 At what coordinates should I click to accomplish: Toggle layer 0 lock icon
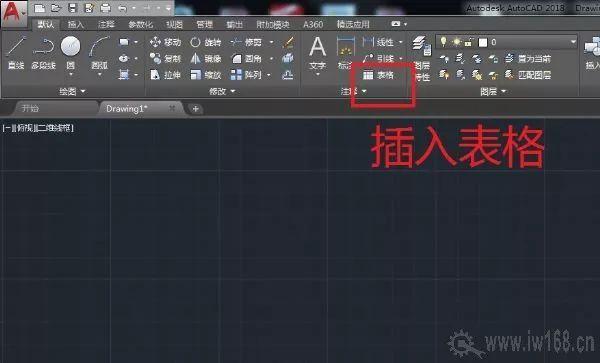pyautogui.click(x=469, y=42)
